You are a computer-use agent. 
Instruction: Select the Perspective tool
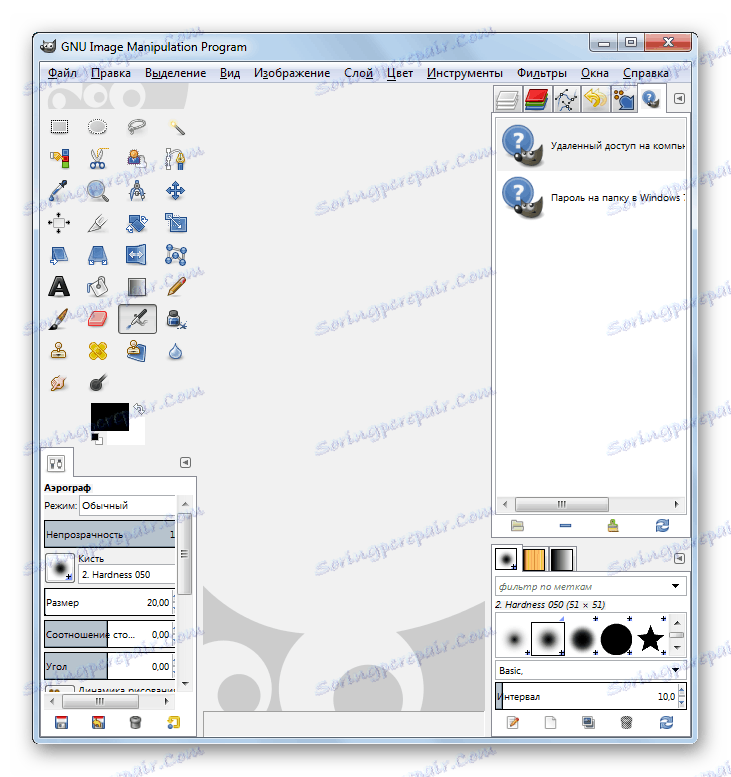coord(98,255)
